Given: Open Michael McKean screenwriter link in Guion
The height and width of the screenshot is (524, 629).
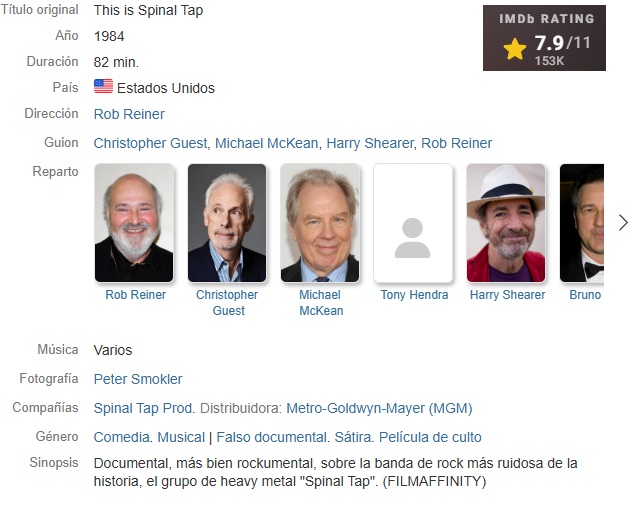Looking at the screenshot, I should [267, 143].
